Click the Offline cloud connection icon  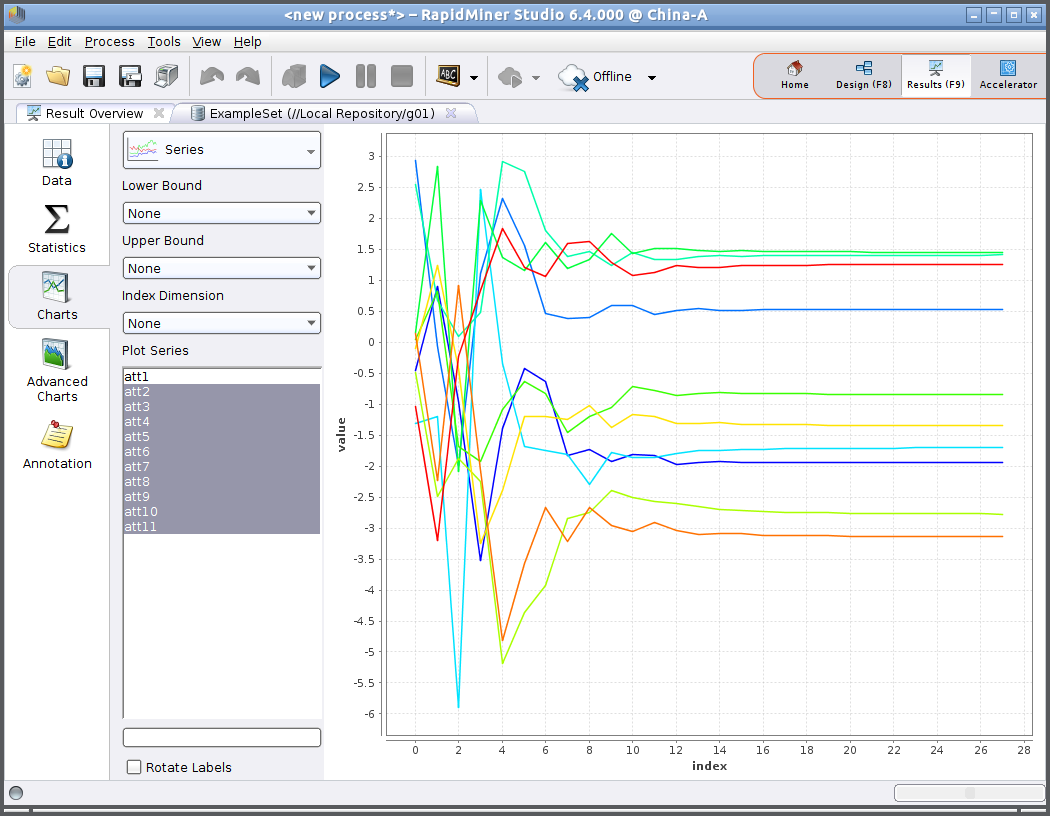click(x=573, y=78)
